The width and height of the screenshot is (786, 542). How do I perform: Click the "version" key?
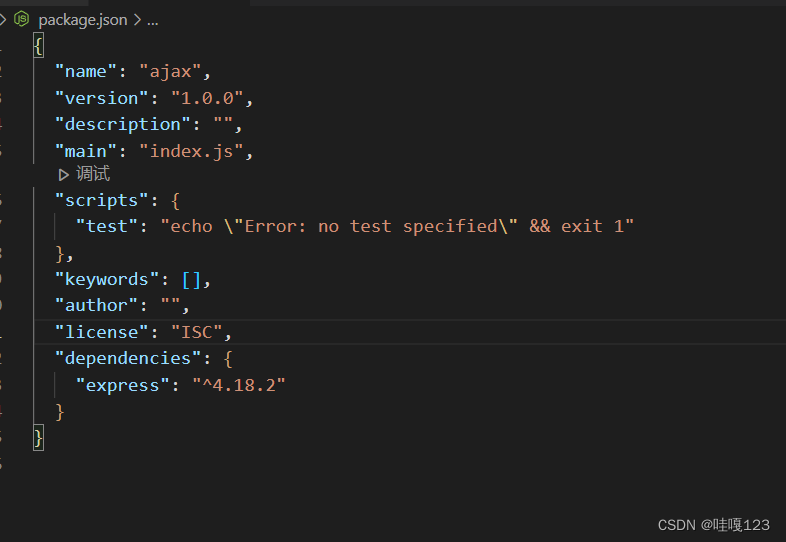[x=102, y=98]
